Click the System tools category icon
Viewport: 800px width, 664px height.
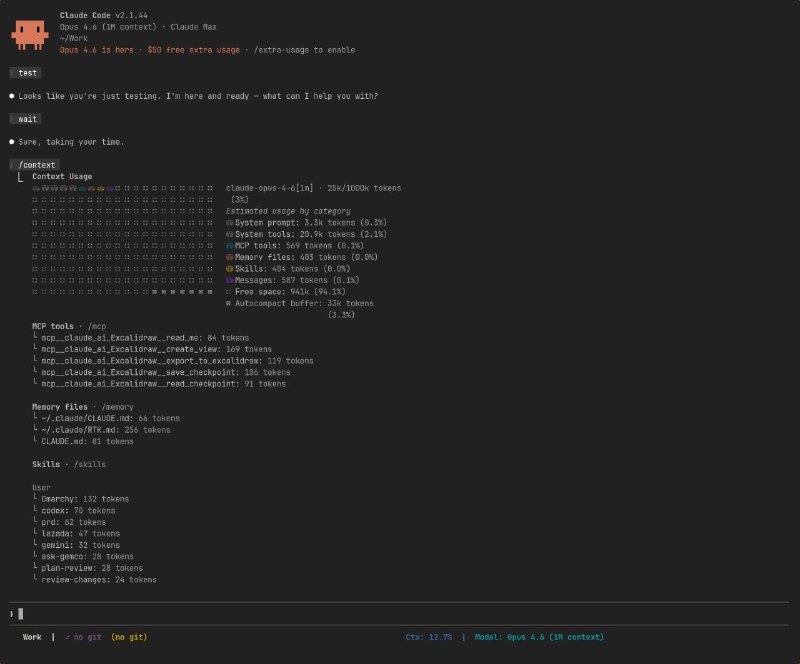point(230,234)
